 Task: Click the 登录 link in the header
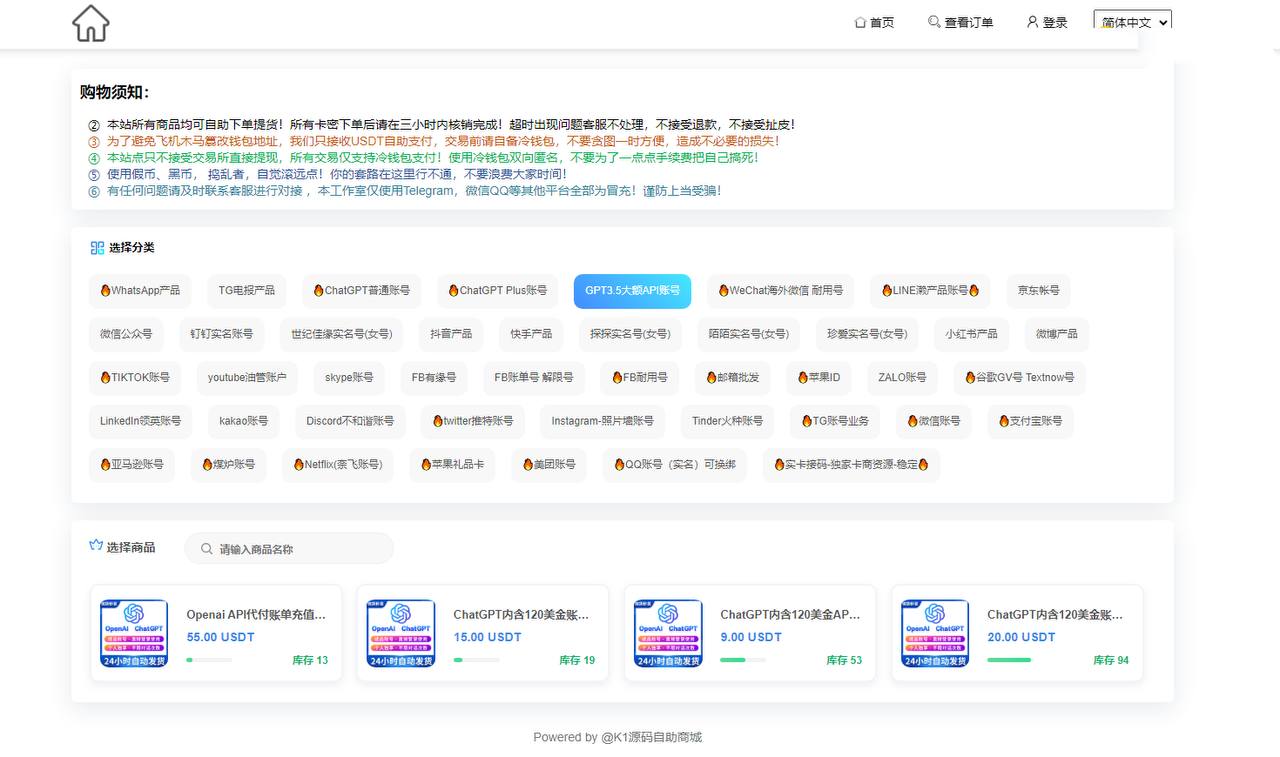pos(1055,22)
